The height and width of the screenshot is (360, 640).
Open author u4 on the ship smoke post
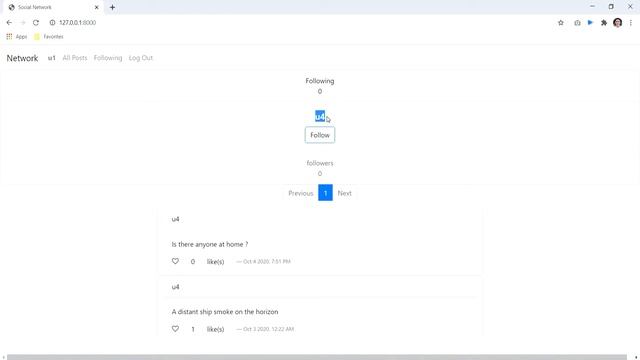[x=176, y=287]
